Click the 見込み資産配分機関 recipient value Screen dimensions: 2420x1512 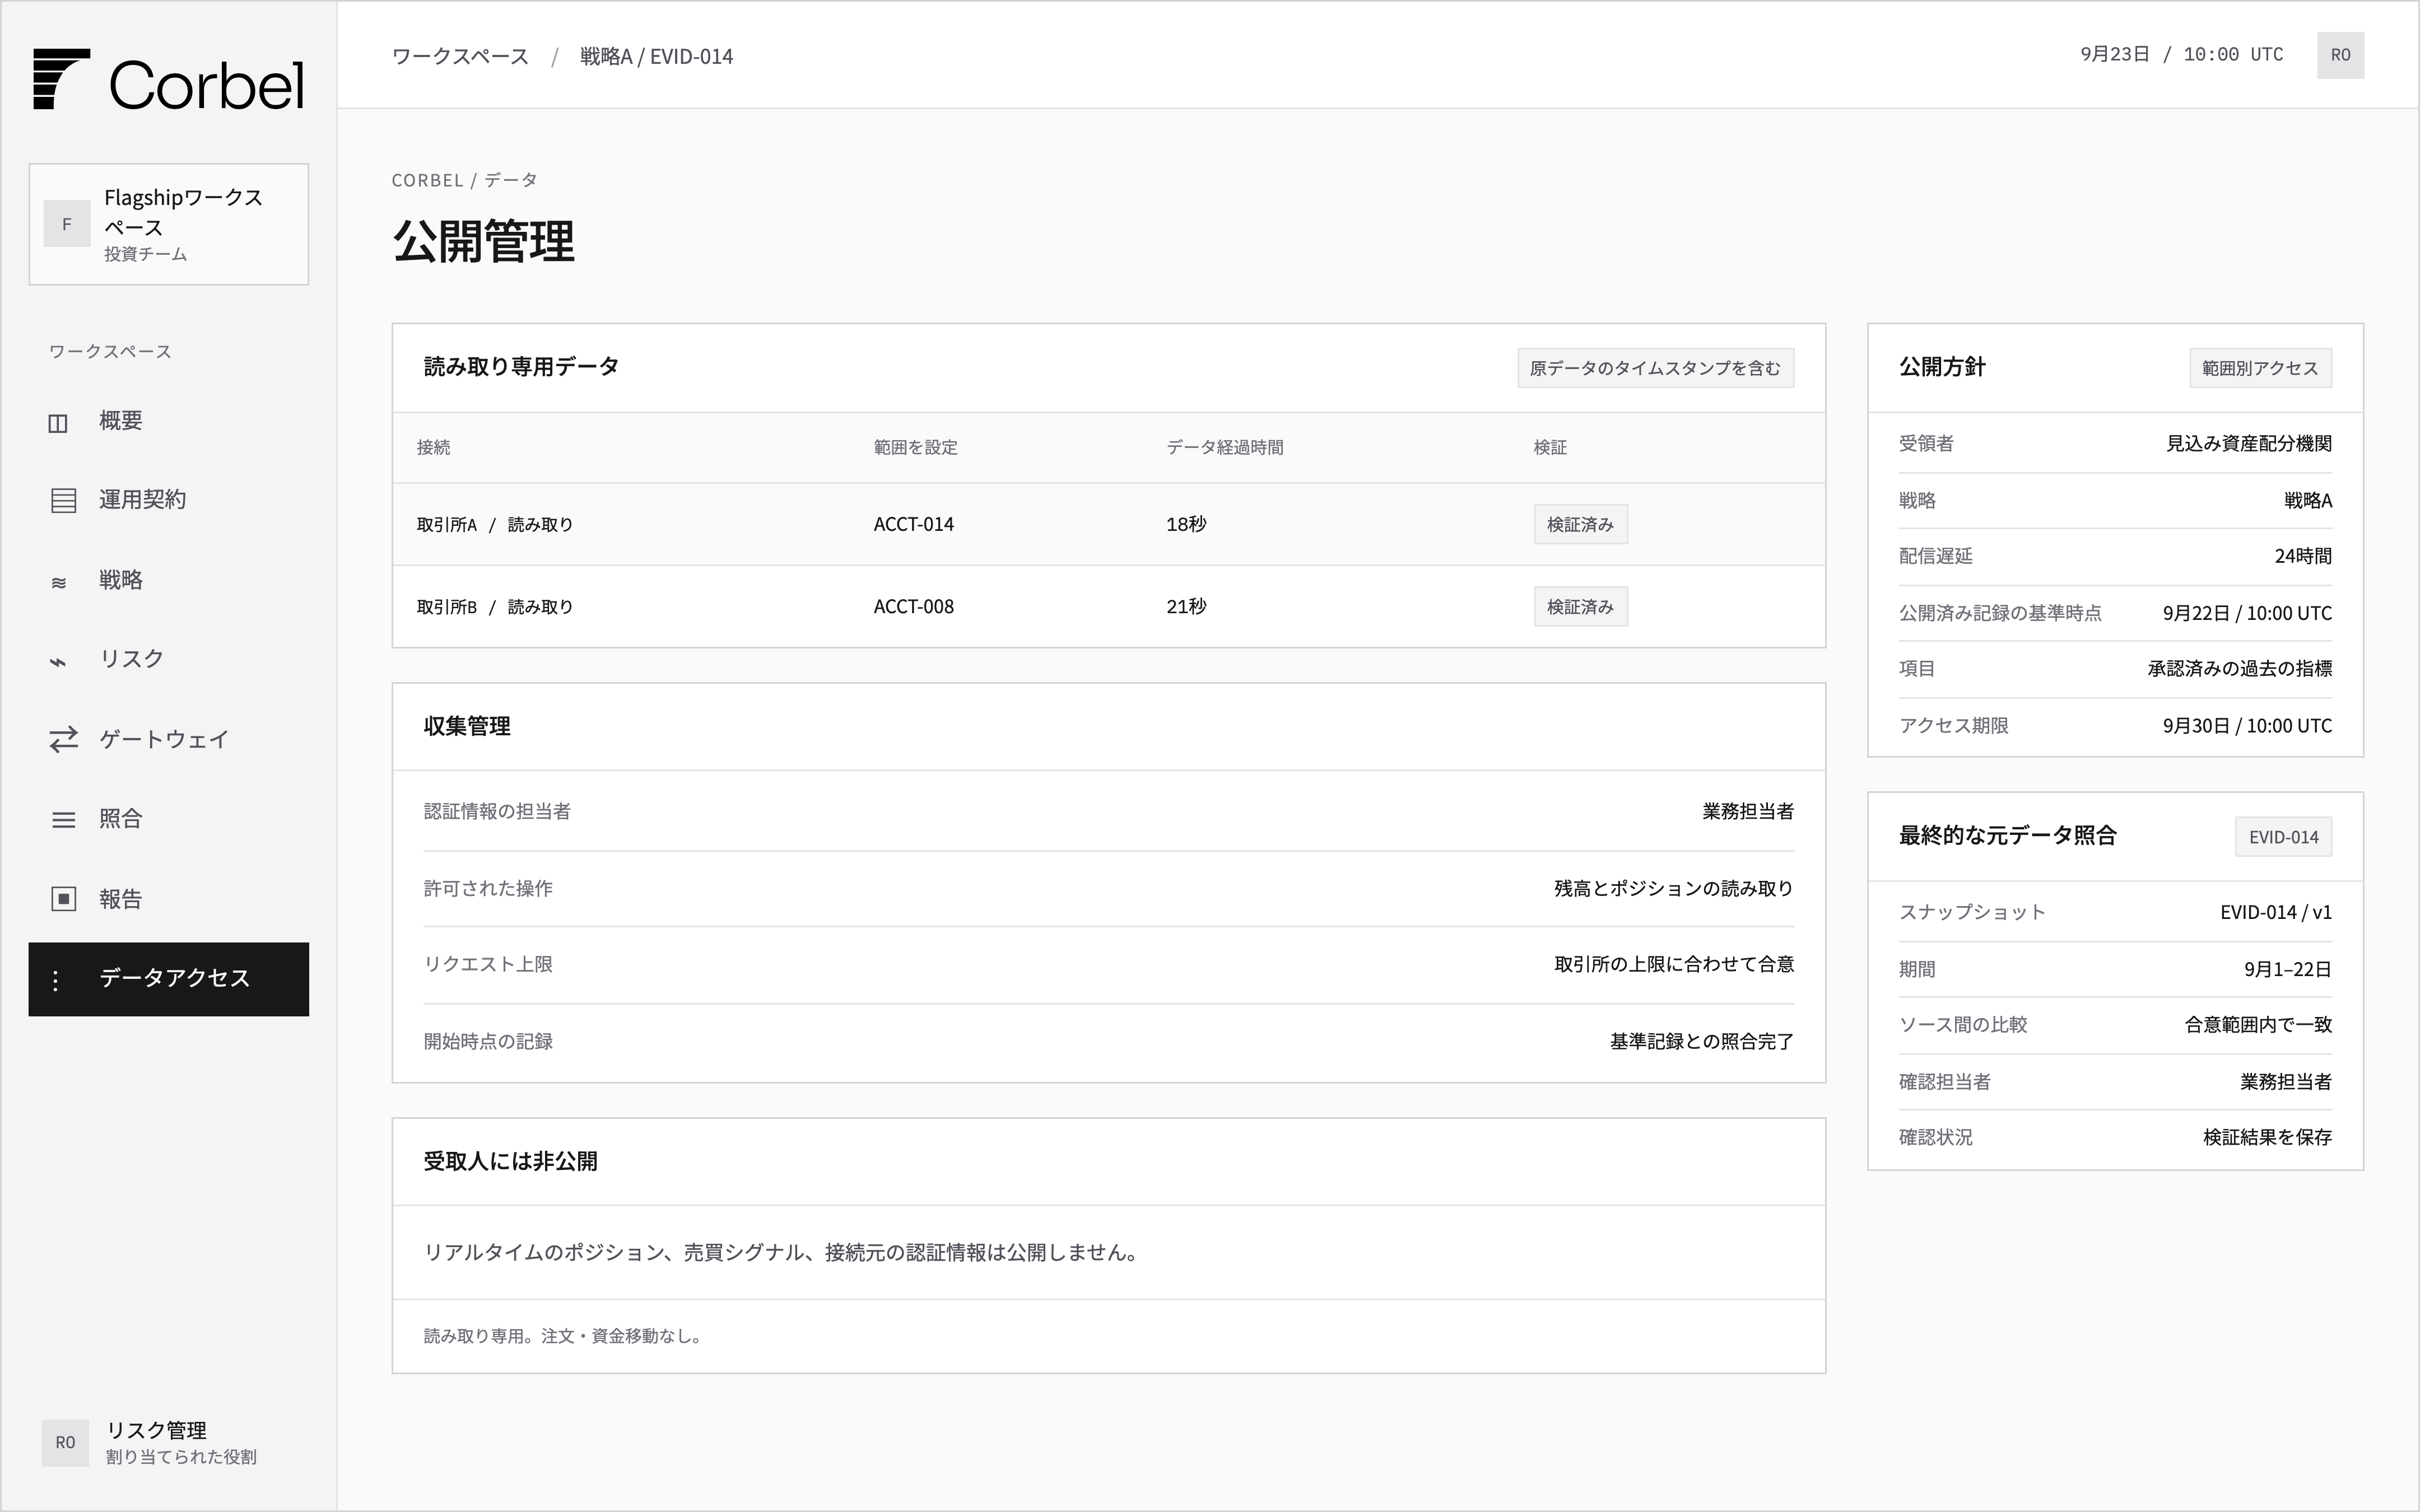2249,444
